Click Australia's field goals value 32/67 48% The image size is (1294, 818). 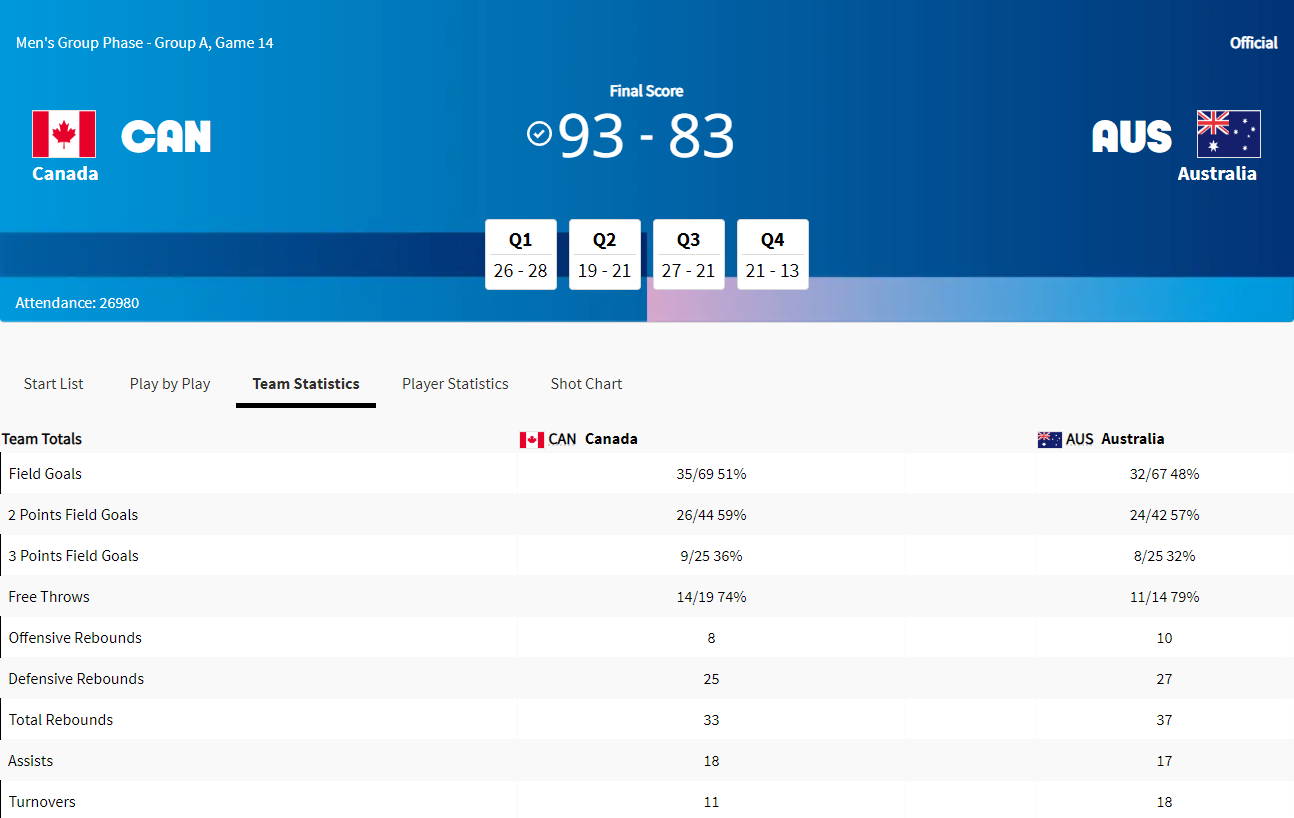pos(1164,474)
